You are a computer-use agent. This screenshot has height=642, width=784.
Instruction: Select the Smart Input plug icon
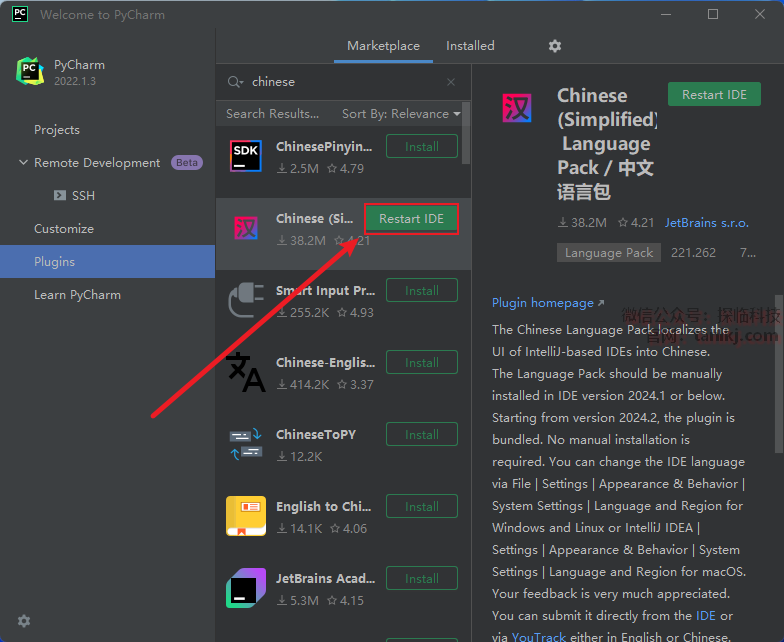coord(246,301)
